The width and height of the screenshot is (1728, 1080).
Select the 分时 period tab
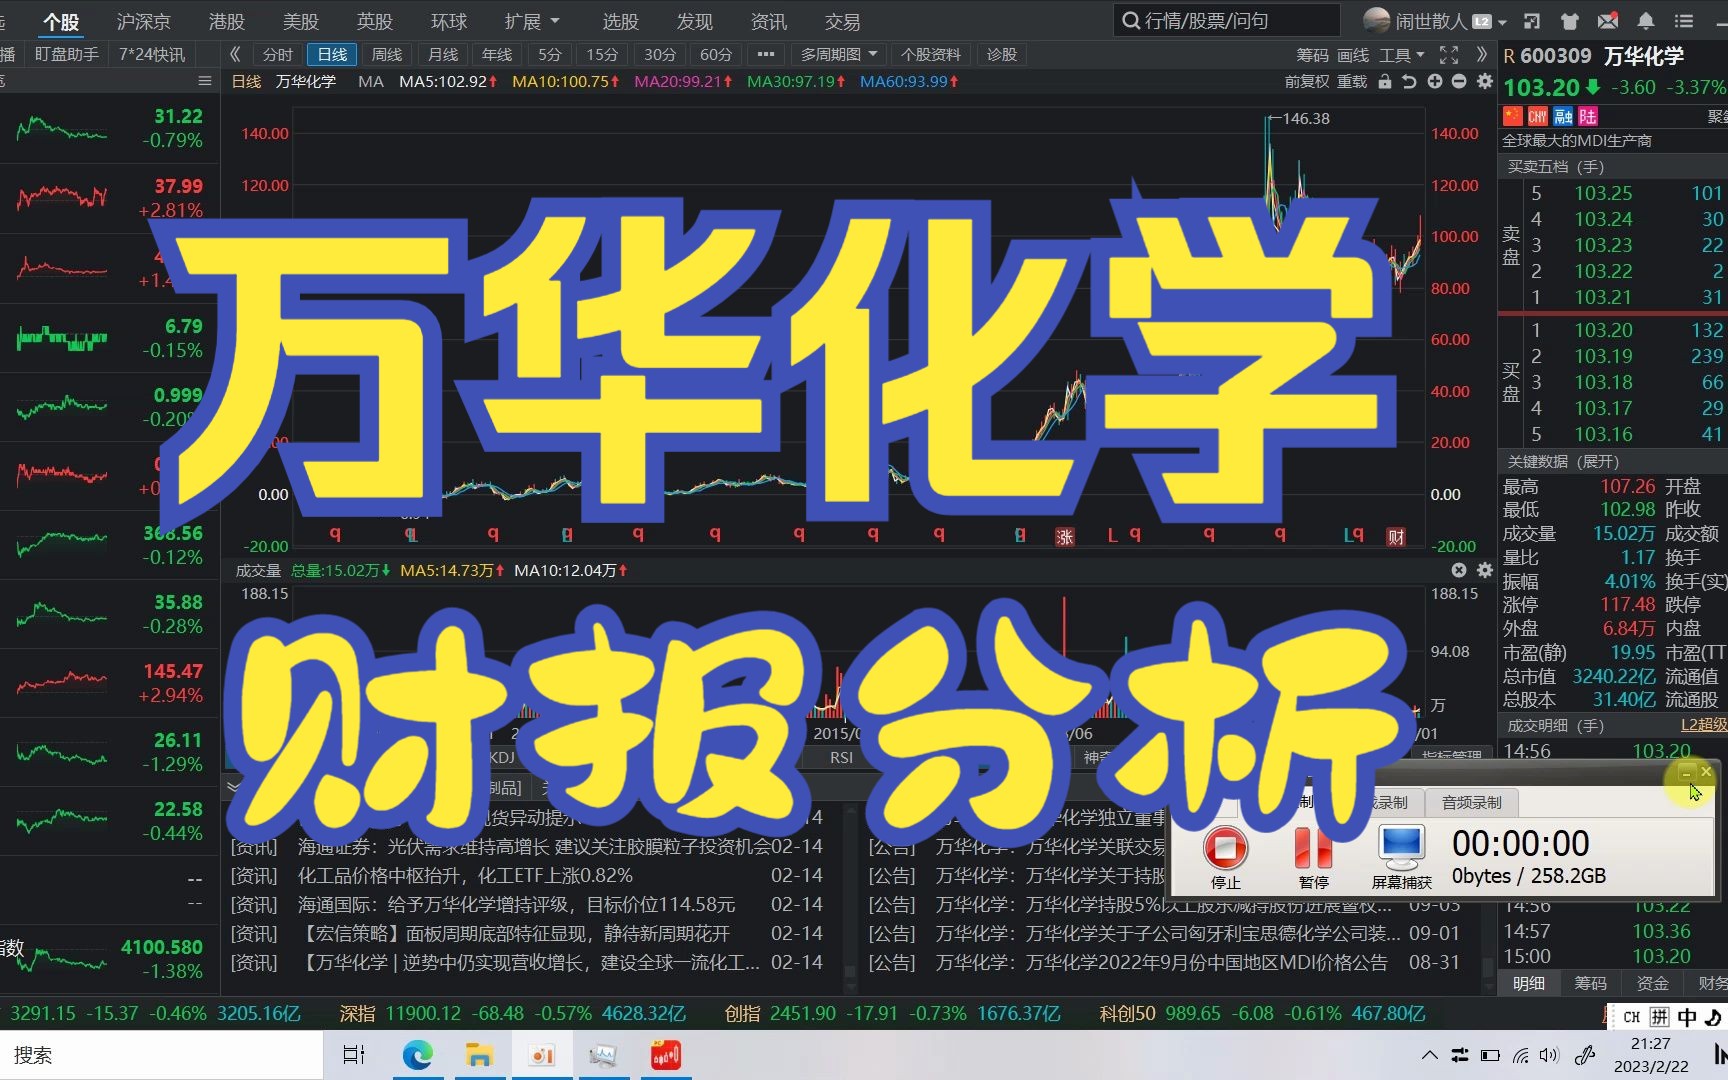(277, 55)
